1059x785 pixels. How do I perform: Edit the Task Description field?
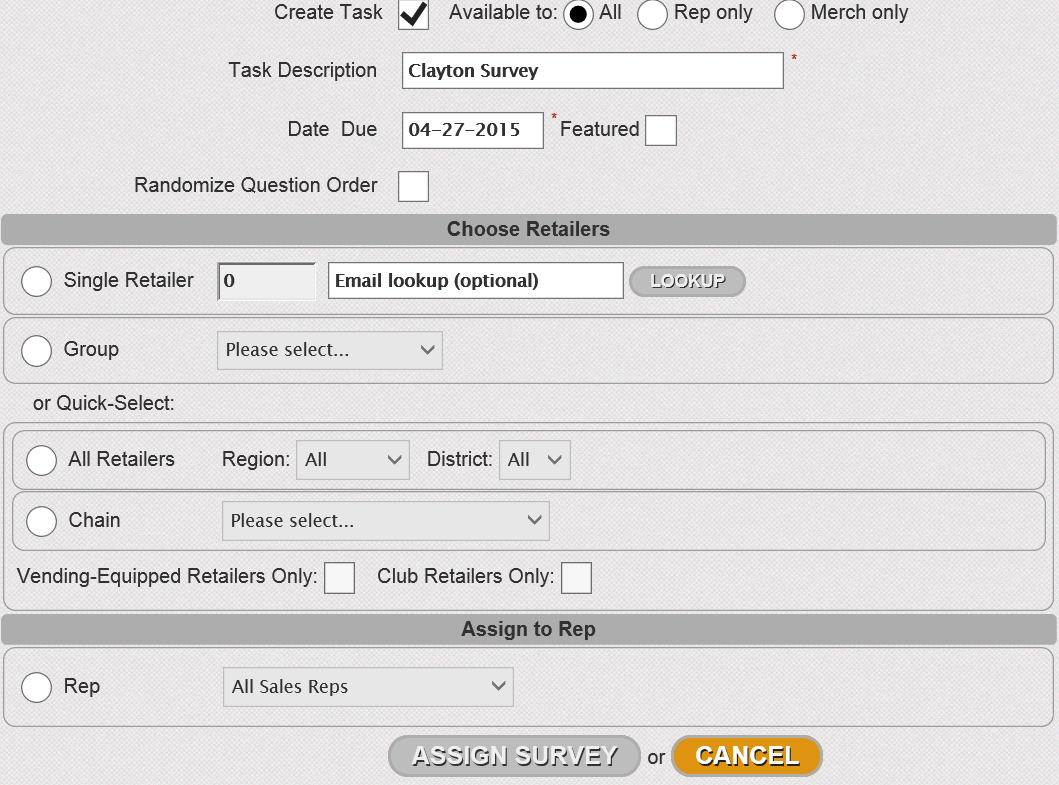(x=592, y=70)
